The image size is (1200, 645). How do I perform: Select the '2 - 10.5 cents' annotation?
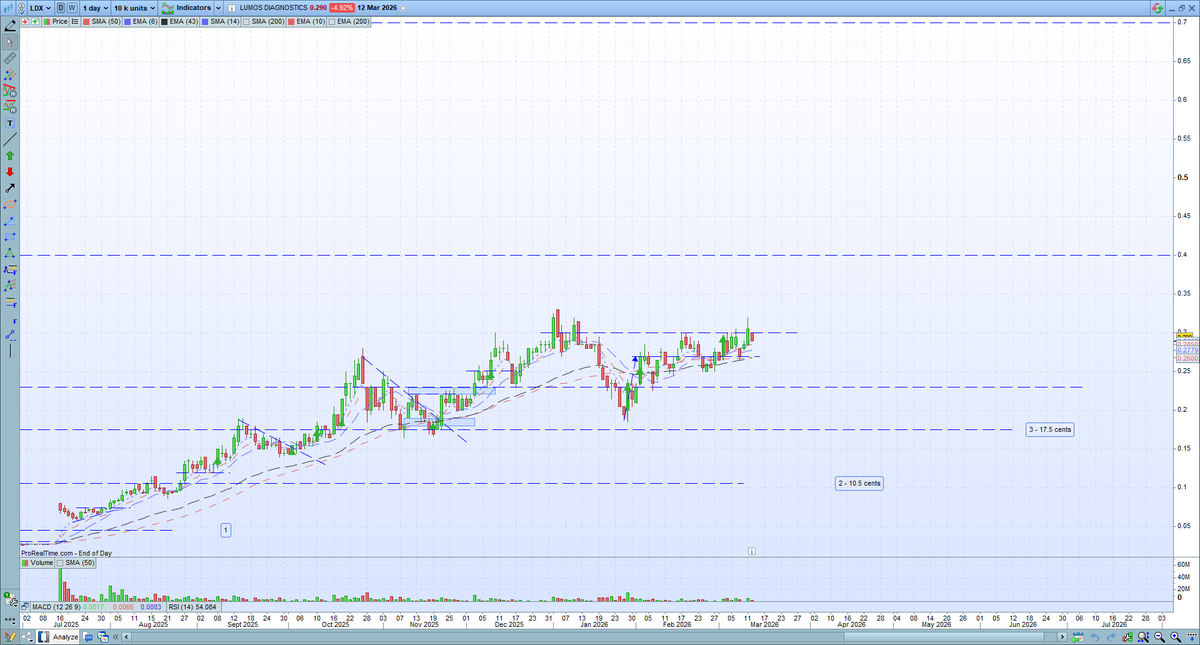click(x=860, y=483)
